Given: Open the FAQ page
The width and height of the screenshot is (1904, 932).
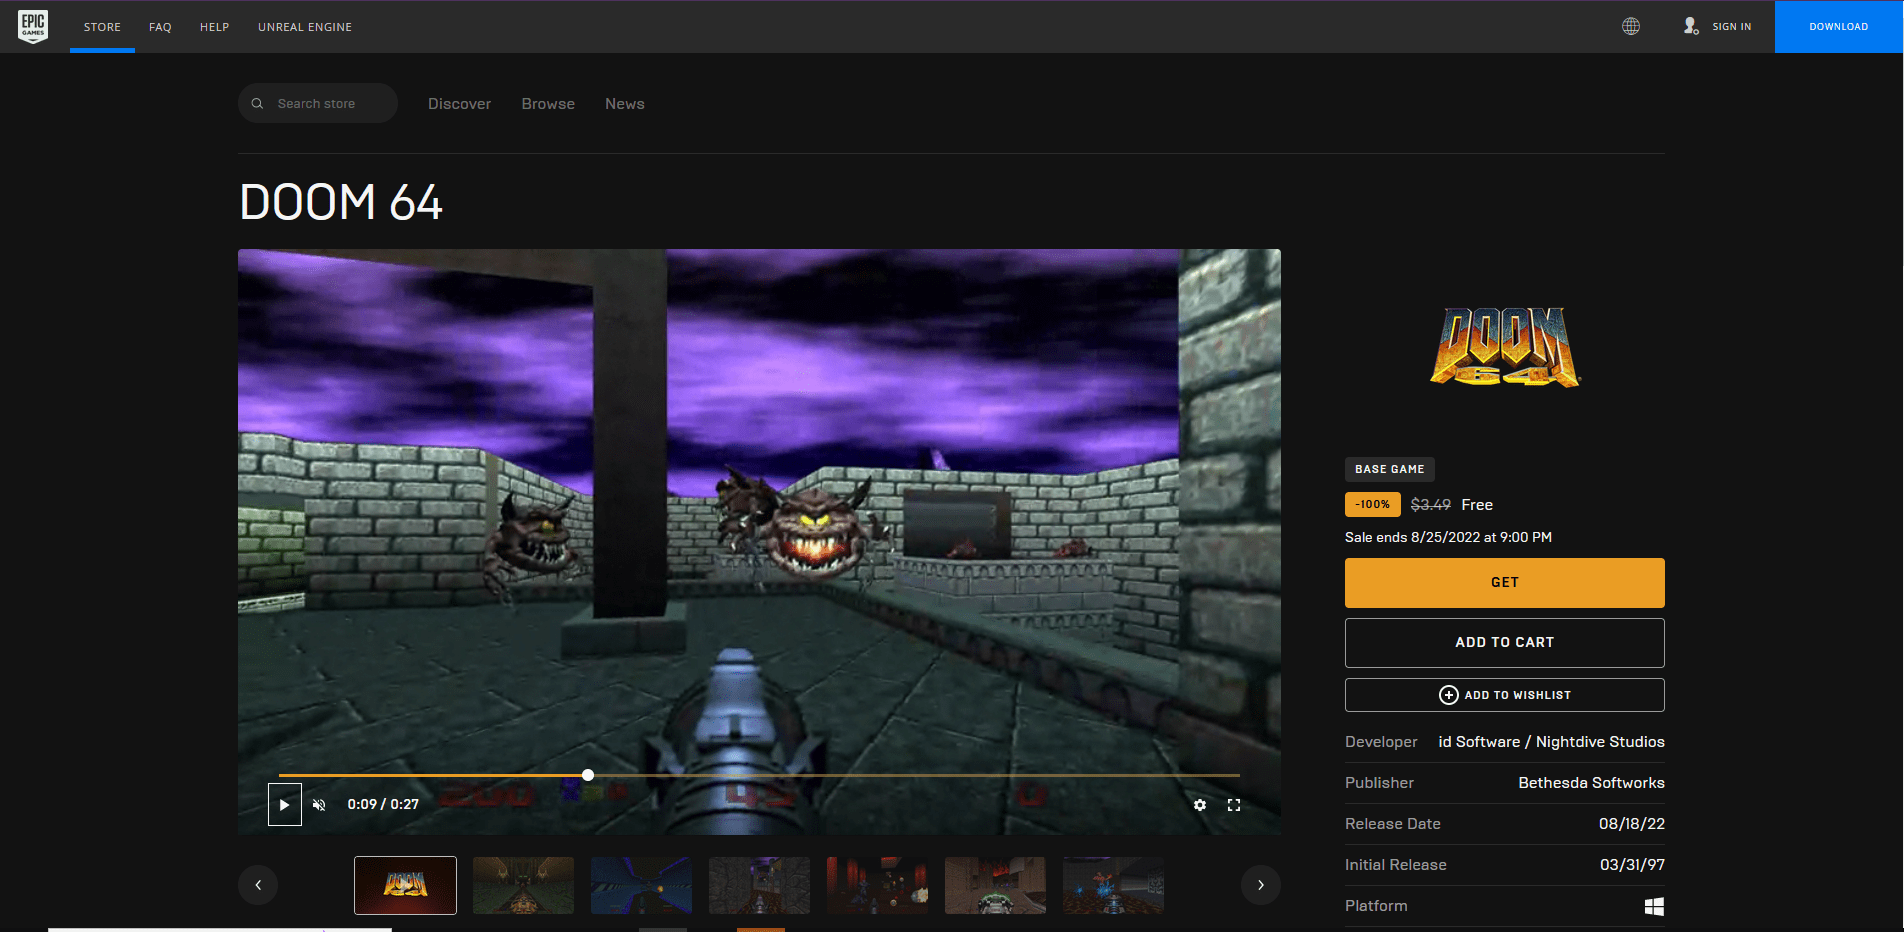Looking at the screenshot, I should [160, 27].
